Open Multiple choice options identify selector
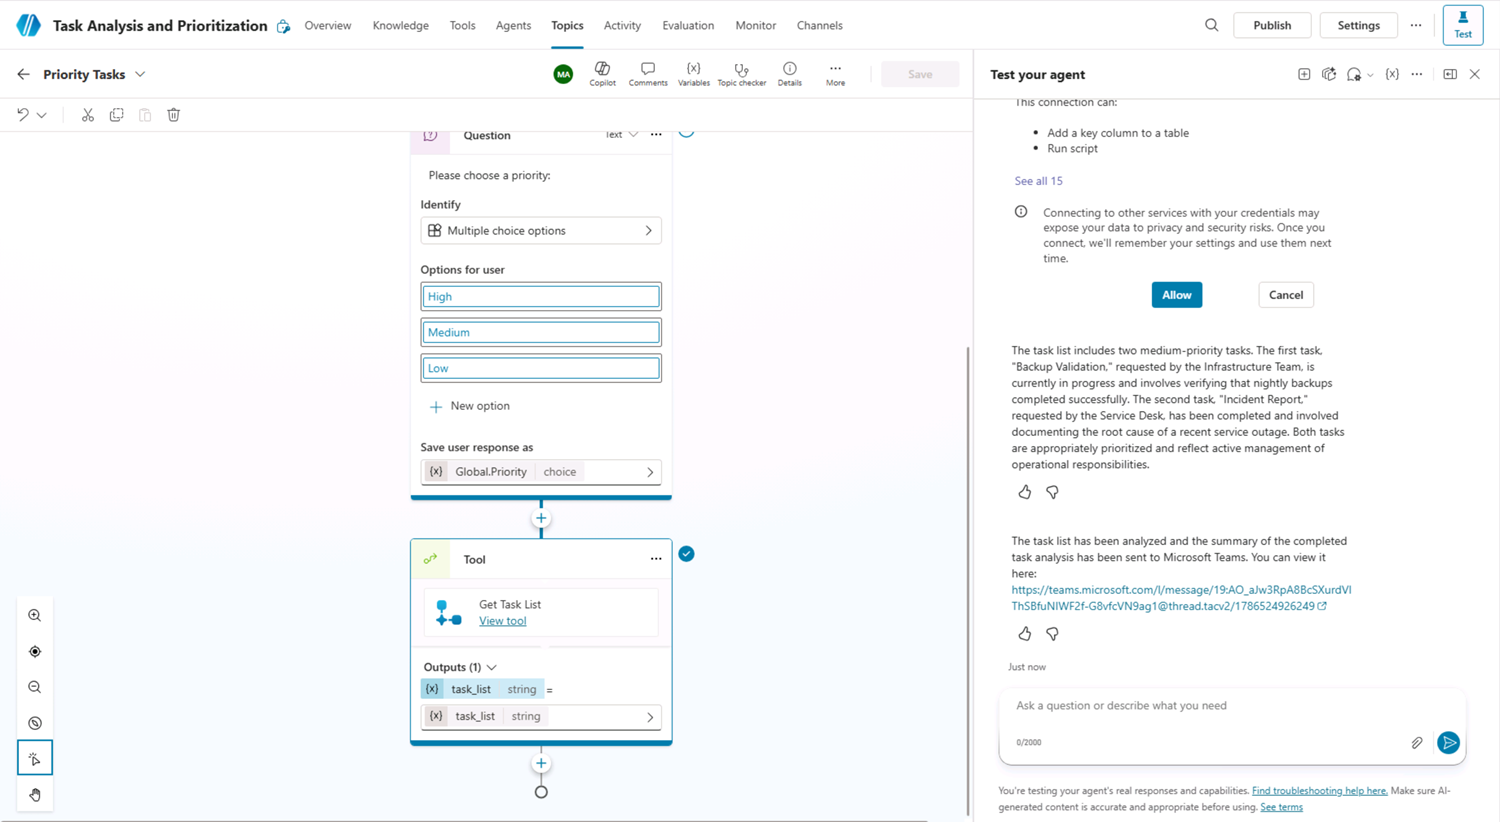The image size is (1500, 822). pos(541,231)
